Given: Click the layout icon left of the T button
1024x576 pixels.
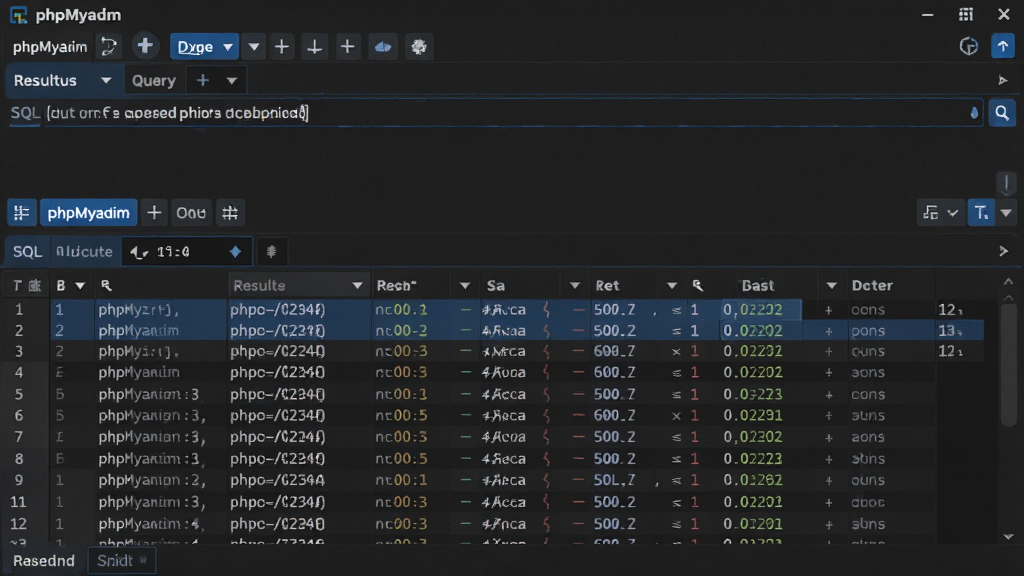Looking at the screenshot, I should coord(931,213).
